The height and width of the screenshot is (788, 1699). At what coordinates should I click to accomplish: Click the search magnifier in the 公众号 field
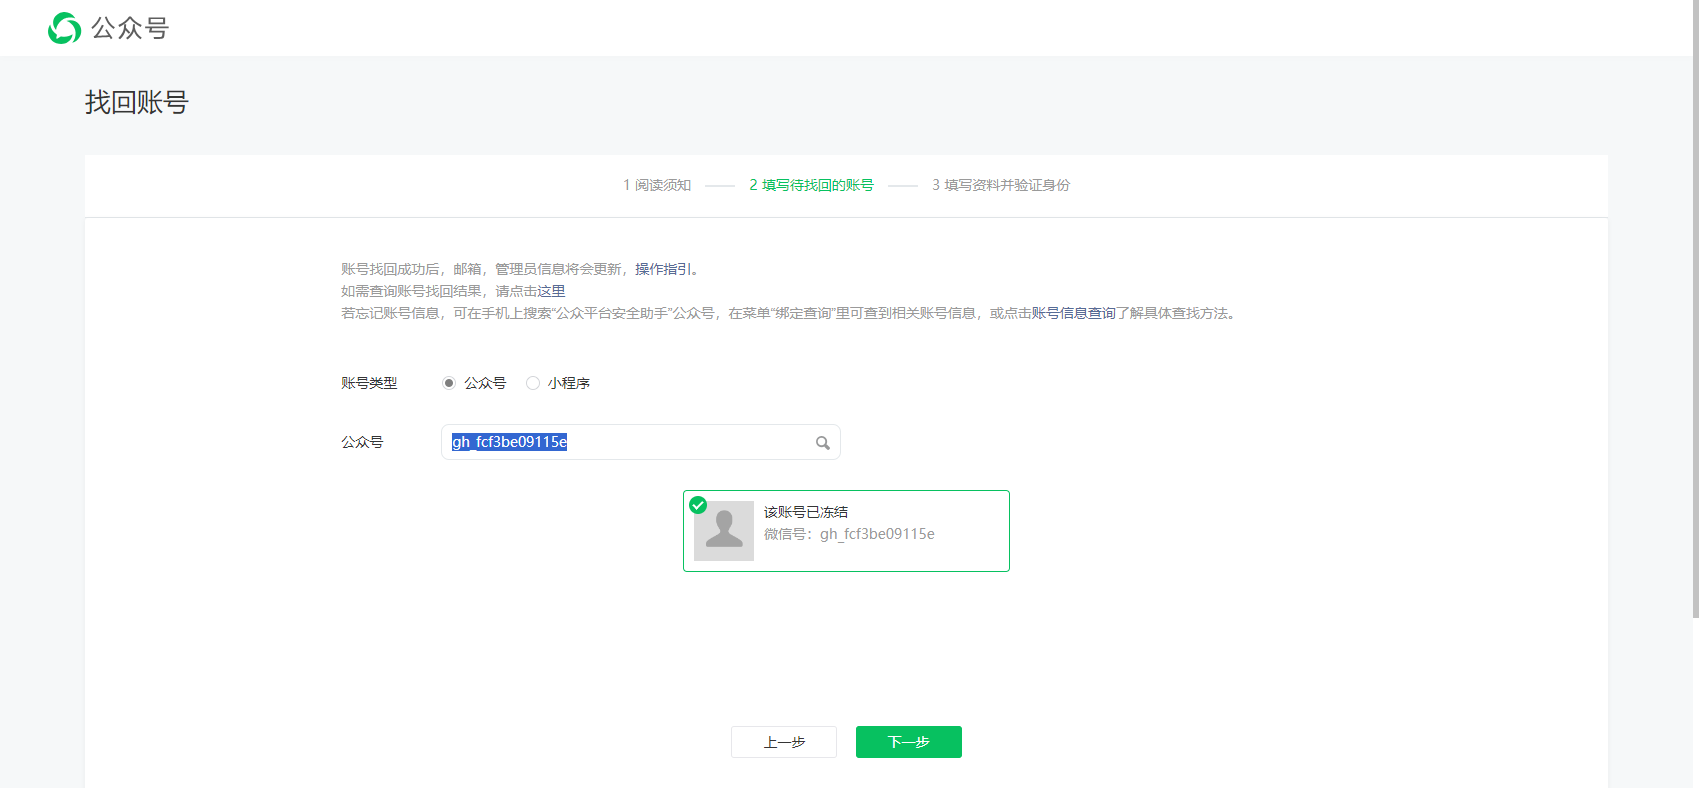point(823,443)
